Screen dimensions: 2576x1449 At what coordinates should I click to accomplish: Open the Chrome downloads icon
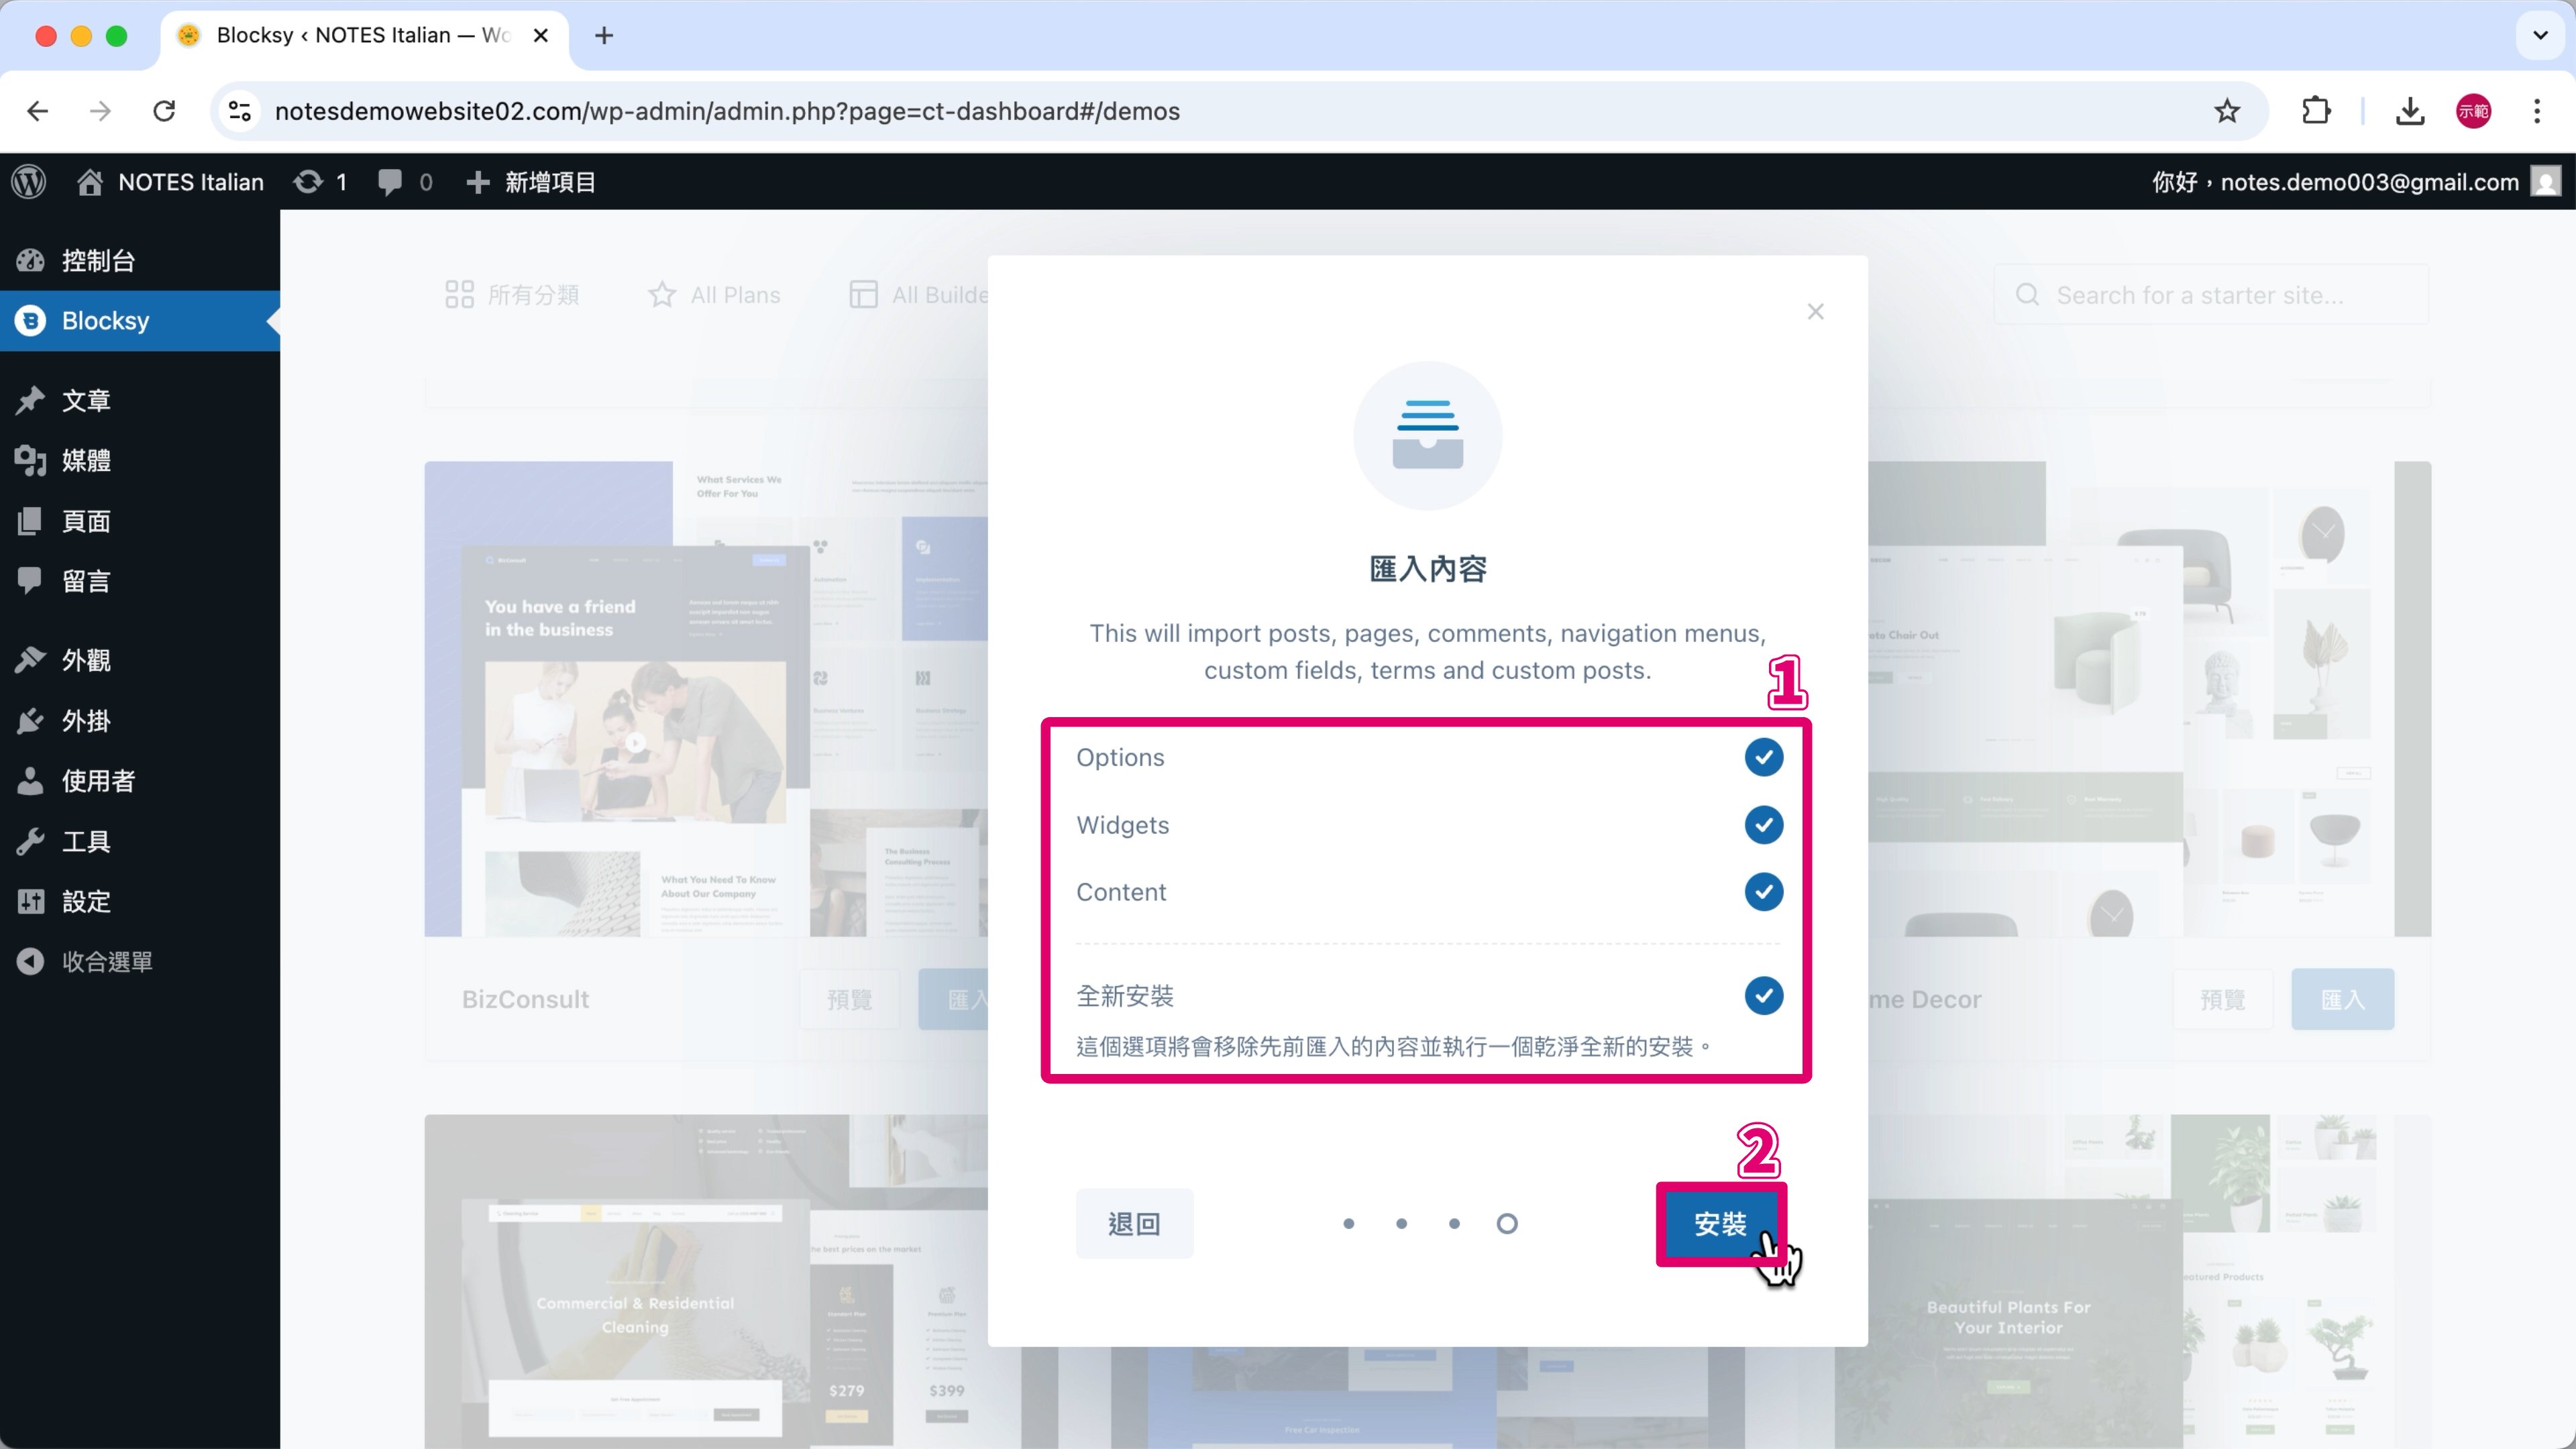[2410, 111]
